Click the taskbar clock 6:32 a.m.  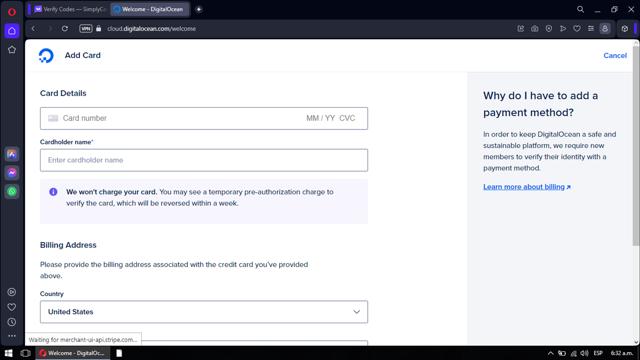[622, 353]
